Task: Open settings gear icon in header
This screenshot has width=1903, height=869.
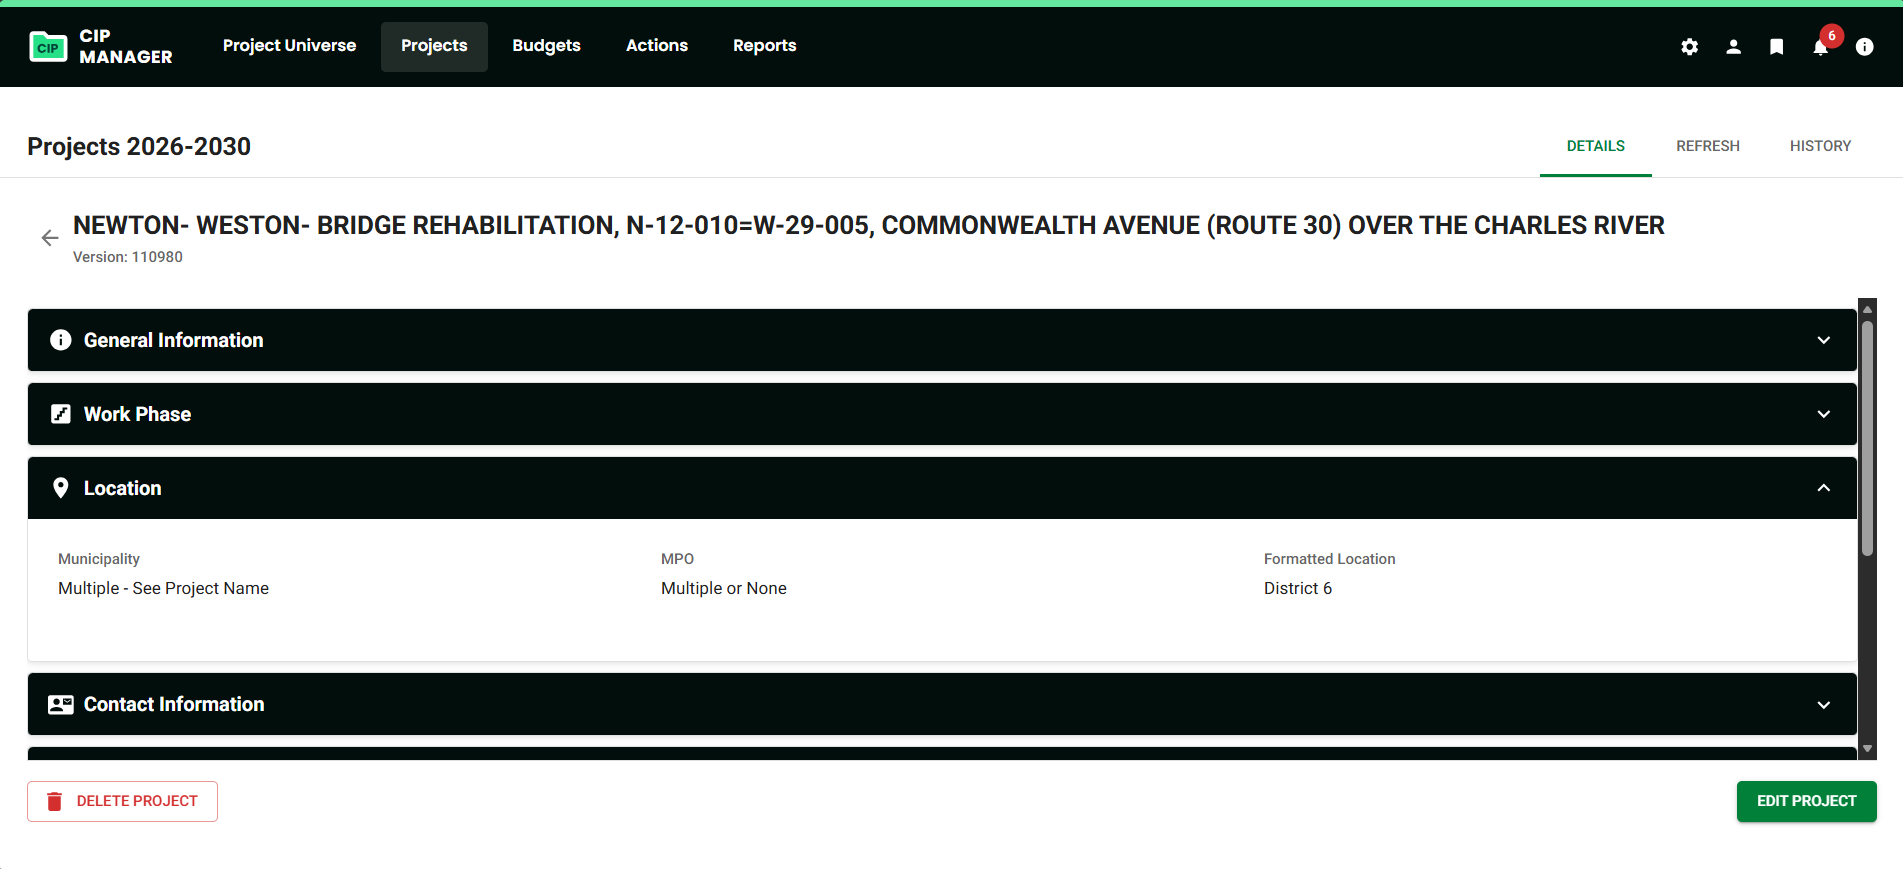Action: pyautogui.click(x=1689, y=47)
